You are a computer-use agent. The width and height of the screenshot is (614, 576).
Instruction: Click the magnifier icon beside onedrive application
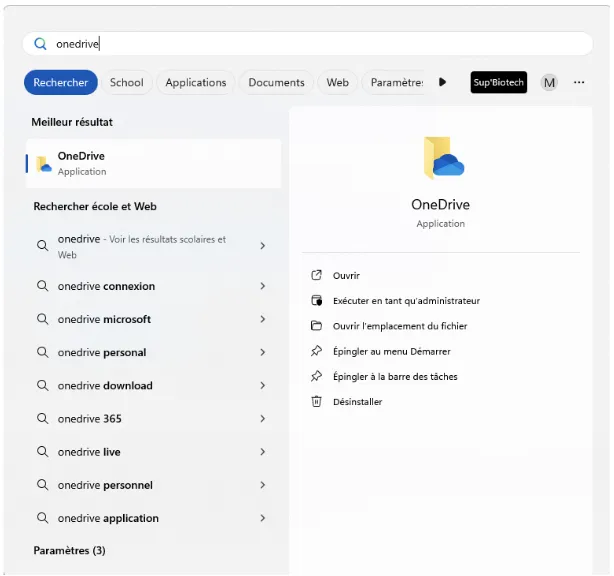pyautogui.click(x=42, y=518)
